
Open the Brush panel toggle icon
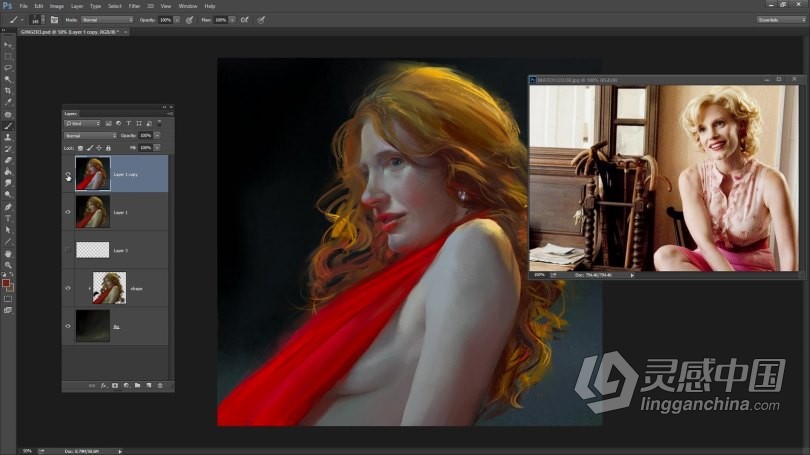pos(54,20)
